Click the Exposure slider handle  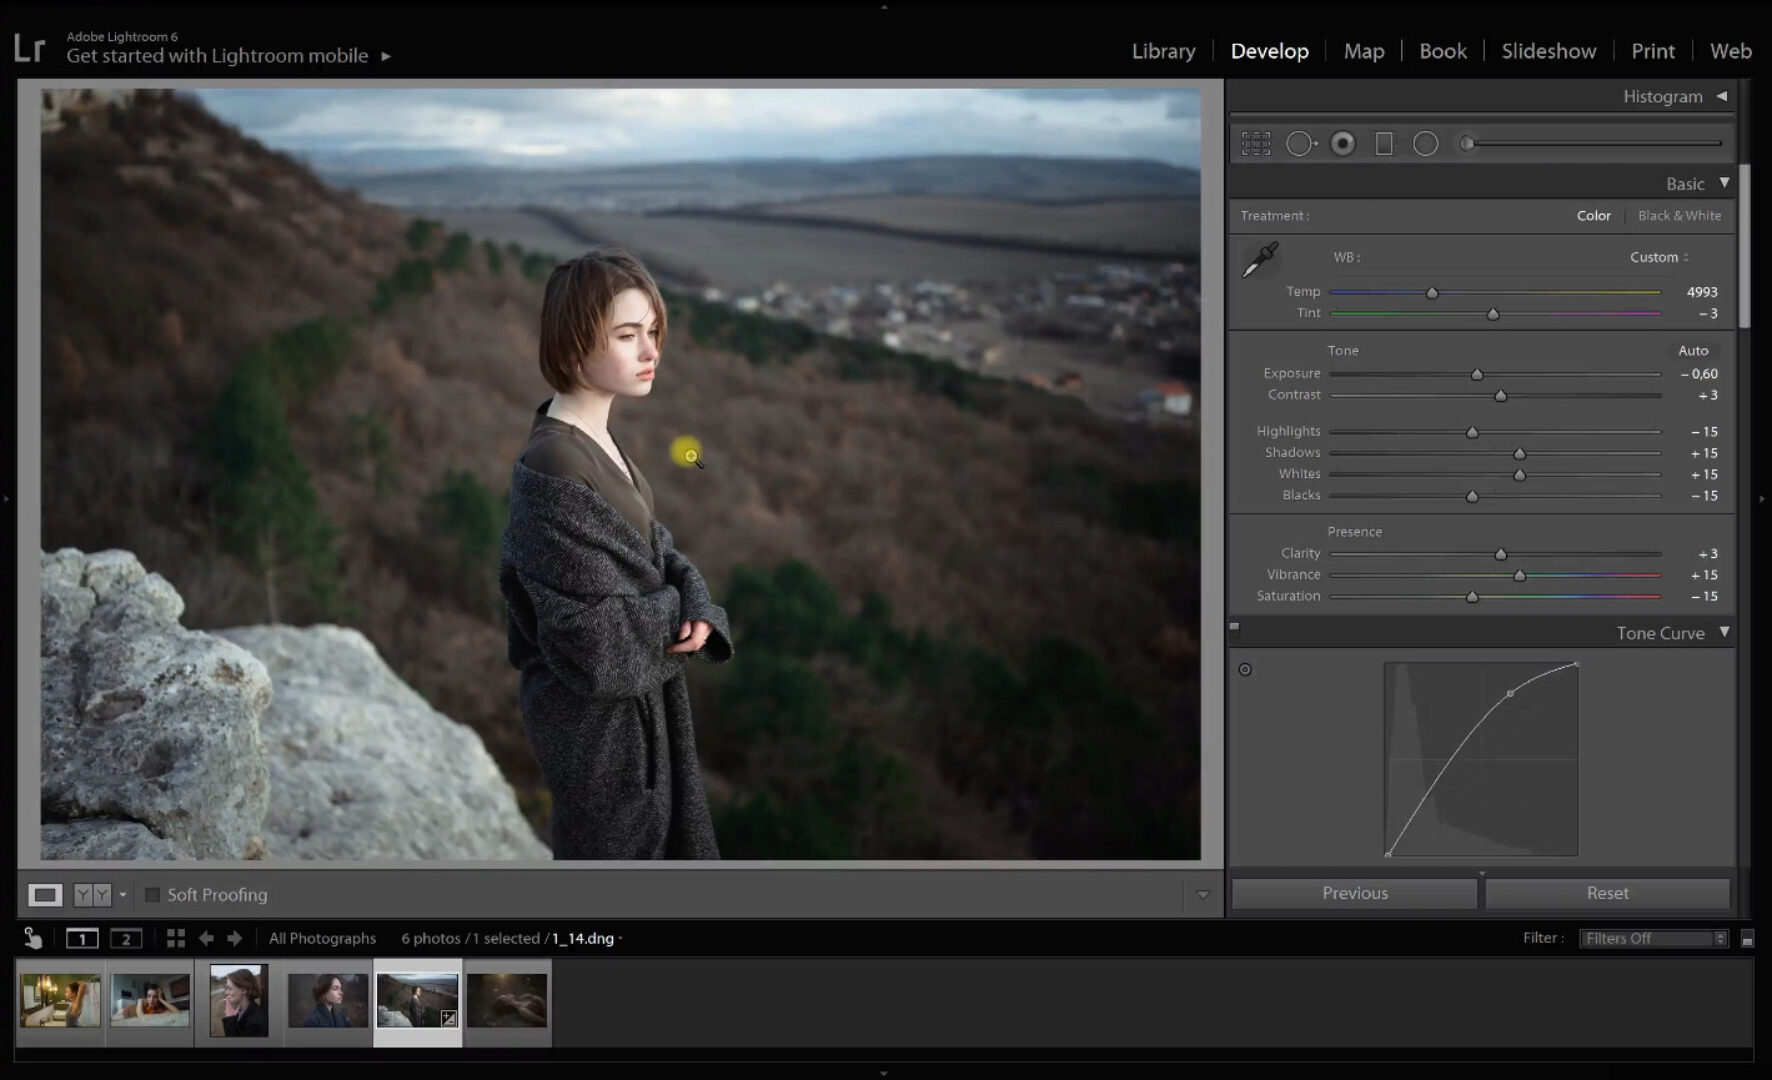(x=1477, y=375)
